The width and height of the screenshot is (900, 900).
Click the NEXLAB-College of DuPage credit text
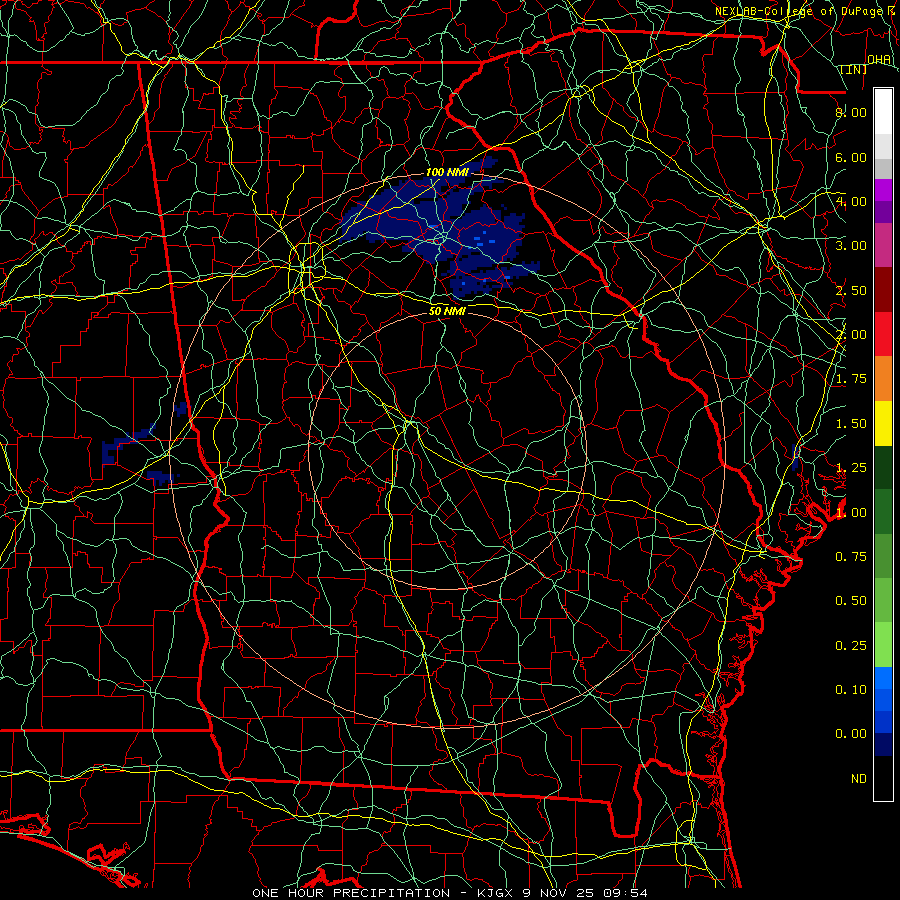tap(799, 11)
